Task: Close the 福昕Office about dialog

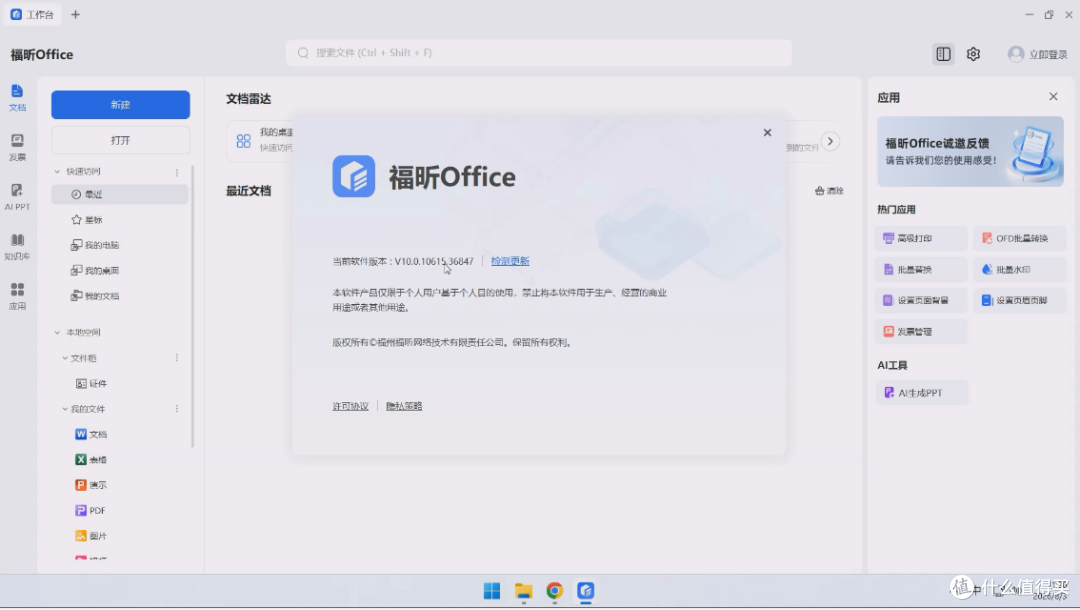Action: (767, 132)
